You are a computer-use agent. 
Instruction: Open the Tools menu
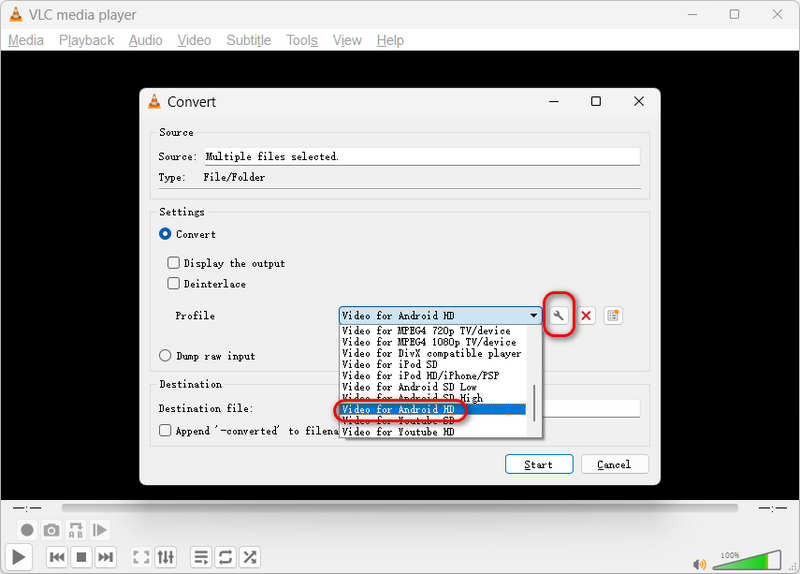tap(302, 40)
